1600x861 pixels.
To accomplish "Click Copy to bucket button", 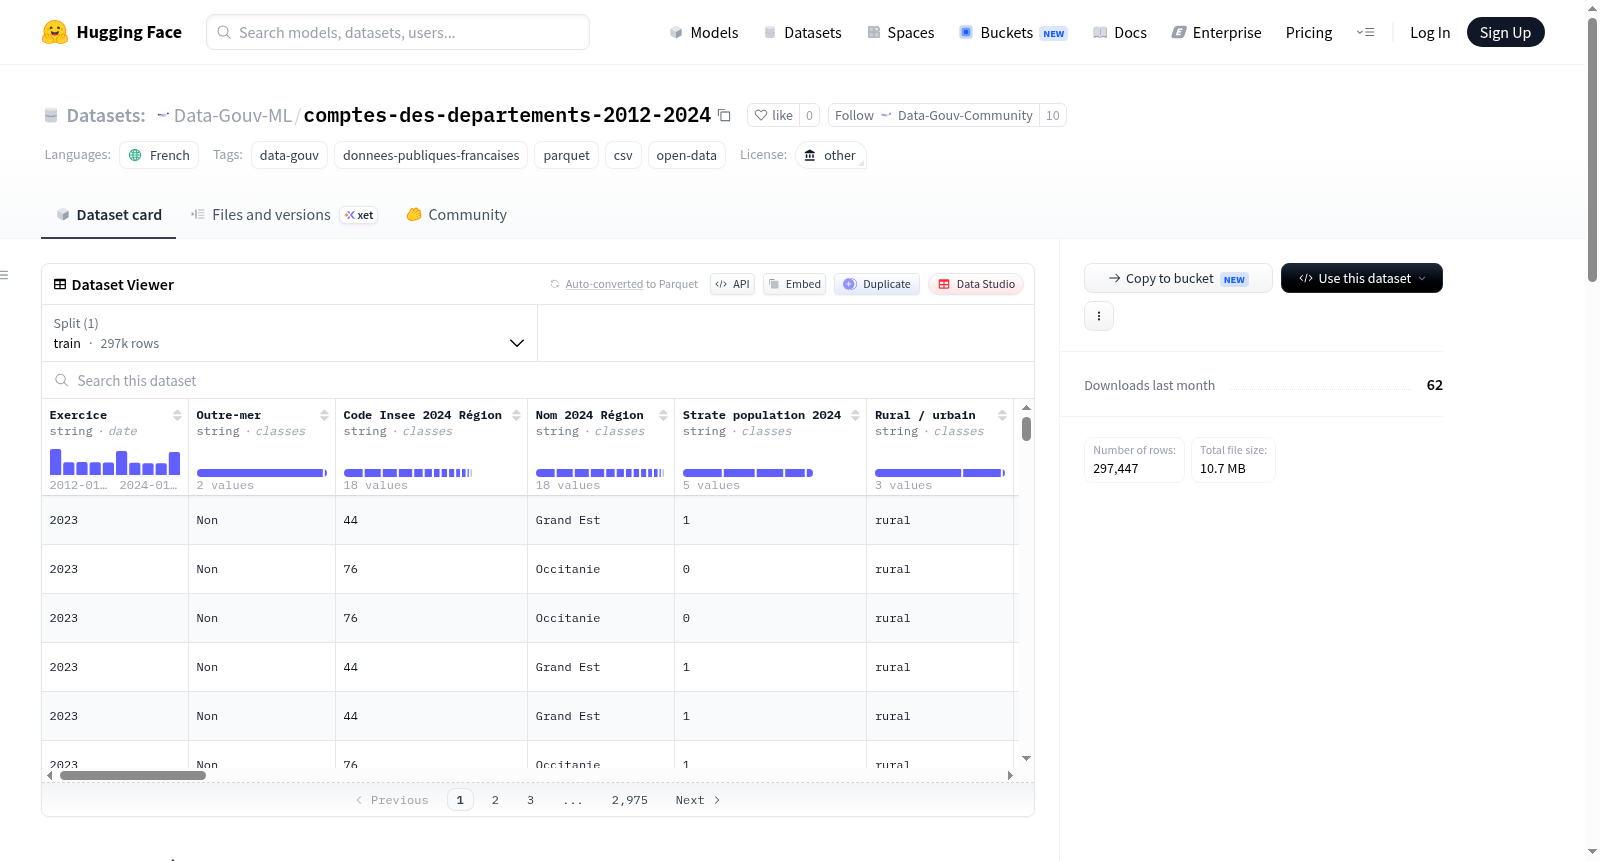I will click(x=1178, y=278).
